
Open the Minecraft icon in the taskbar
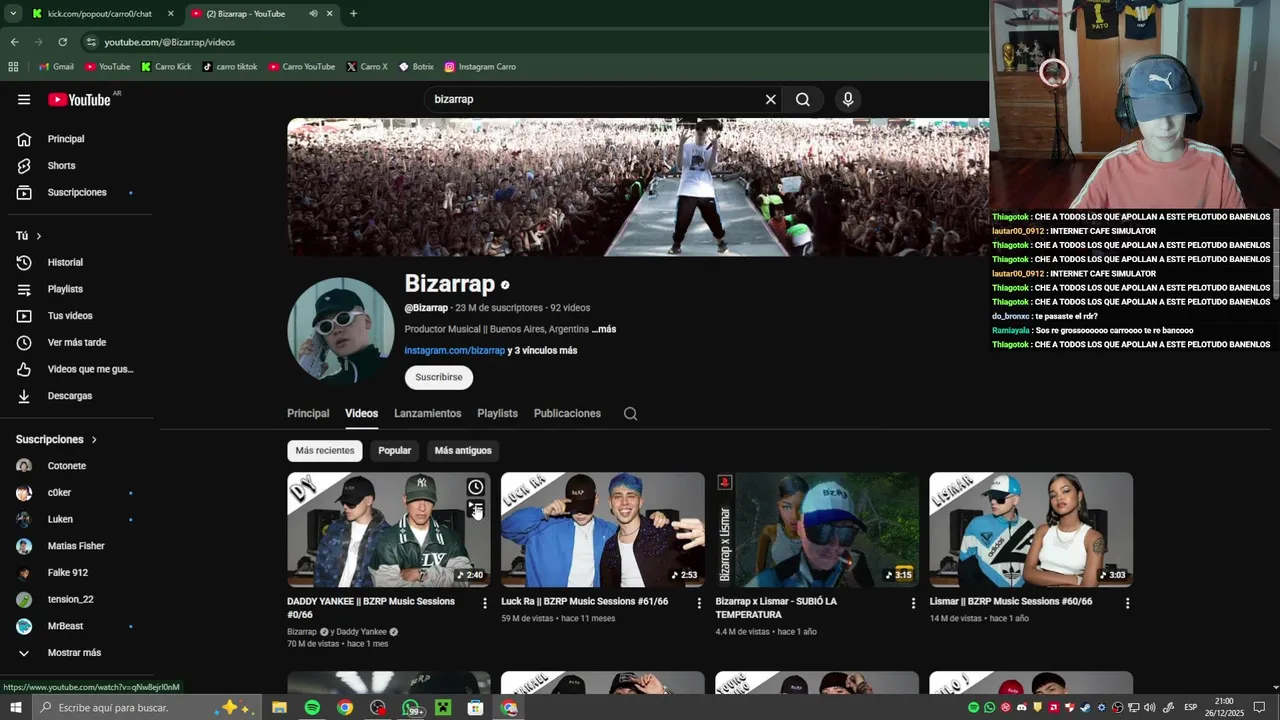tap(443, 707)
